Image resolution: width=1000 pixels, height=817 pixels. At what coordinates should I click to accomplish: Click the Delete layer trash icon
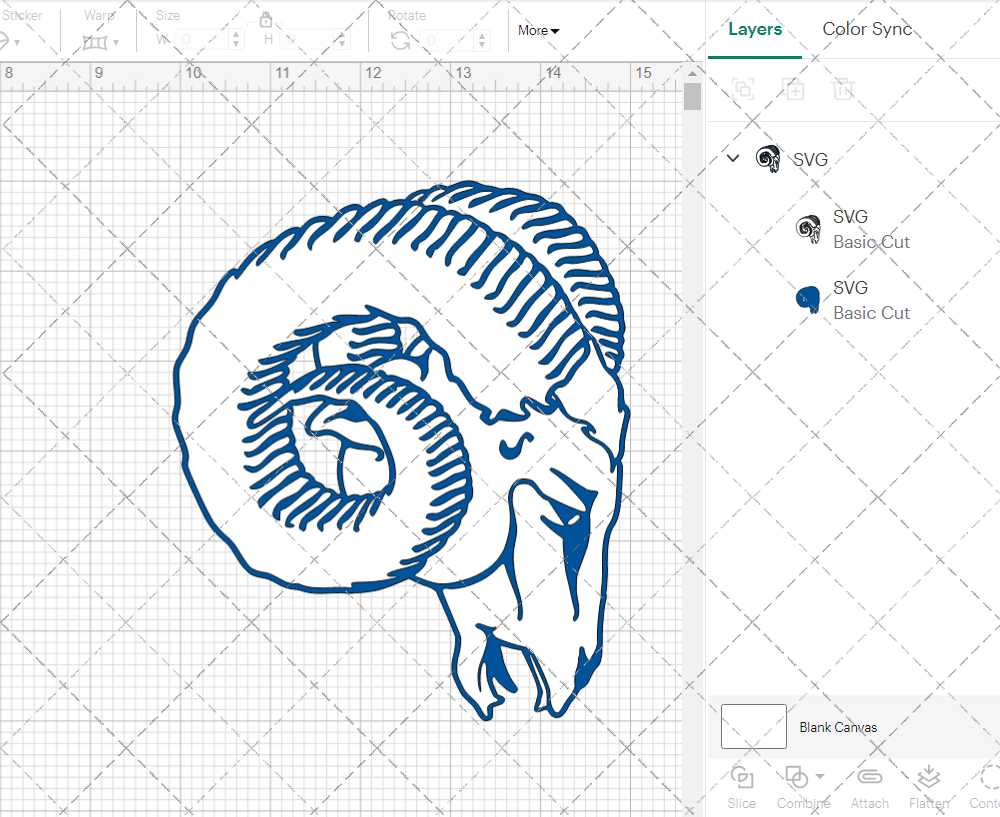pos(842,89)
